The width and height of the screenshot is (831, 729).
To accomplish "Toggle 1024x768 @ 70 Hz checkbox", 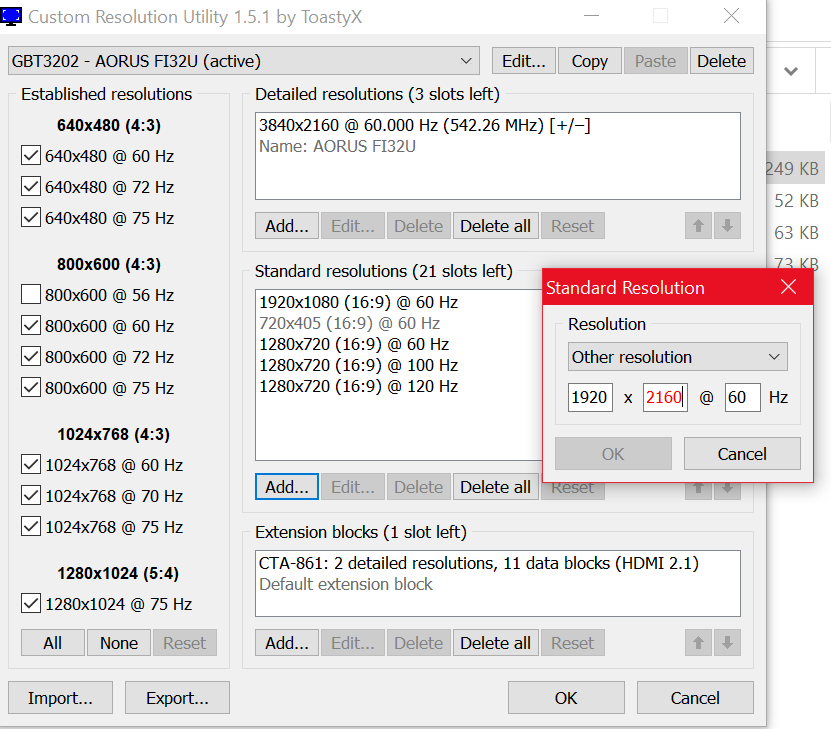I will coord(31,496).
